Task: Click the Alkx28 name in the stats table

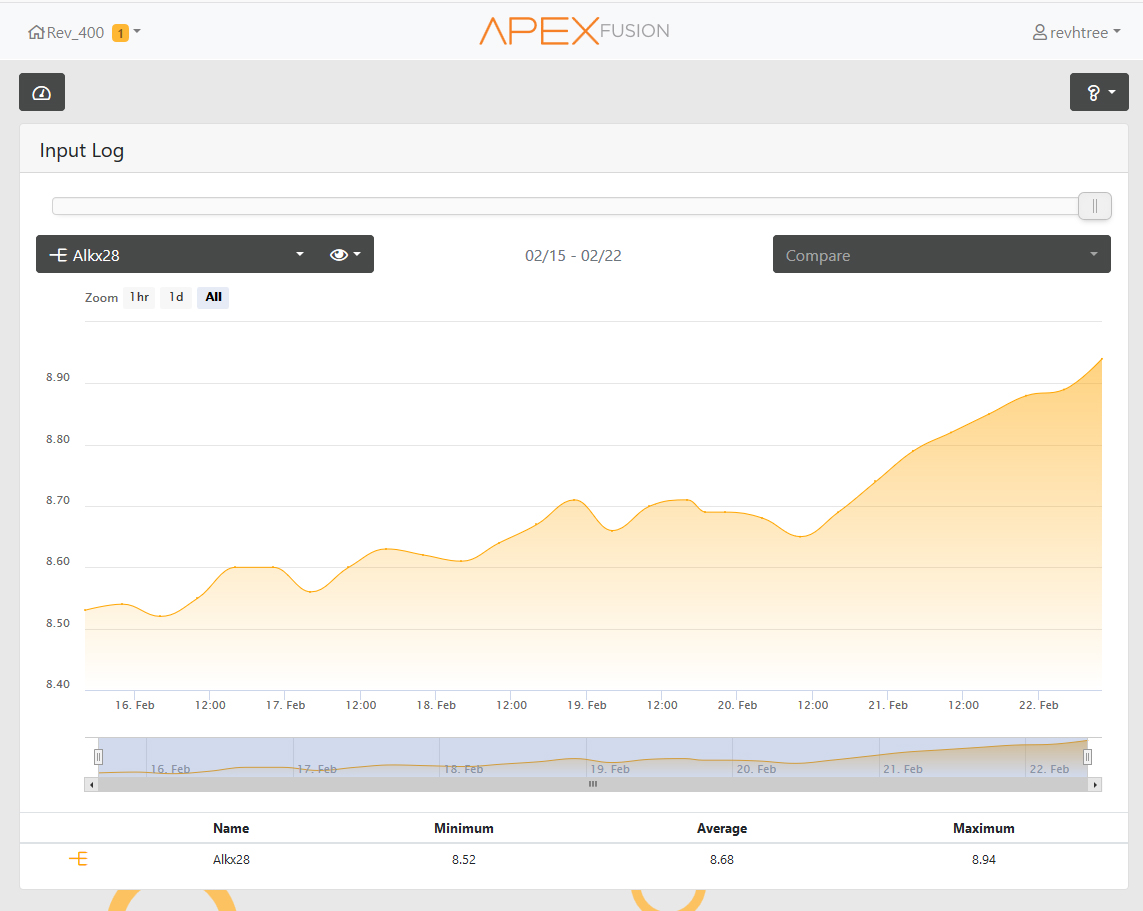Action: (x=231, y=860)
